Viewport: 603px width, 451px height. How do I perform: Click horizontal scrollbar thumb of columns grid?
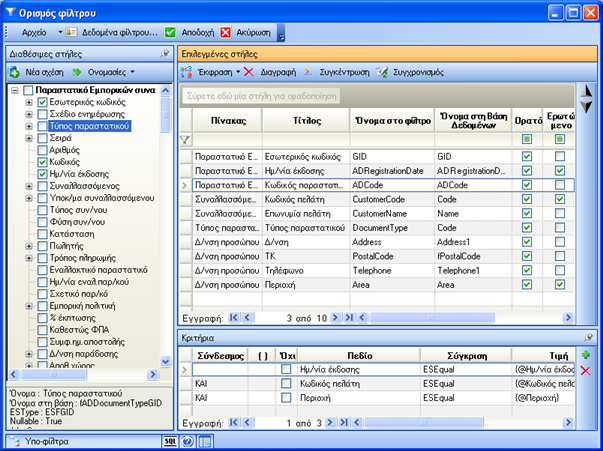pyautogui.click(x=431, y=318)
